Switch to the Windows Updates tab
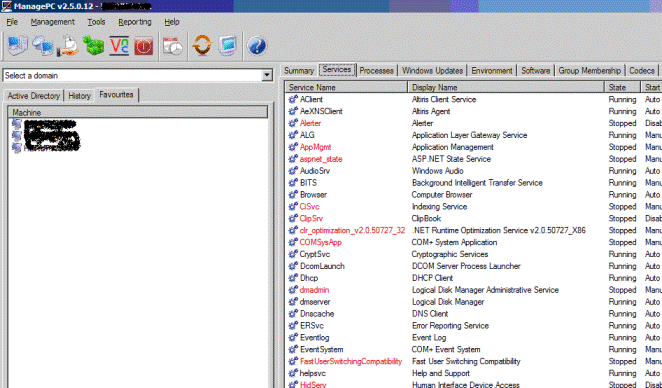 [x=432, y=71]
